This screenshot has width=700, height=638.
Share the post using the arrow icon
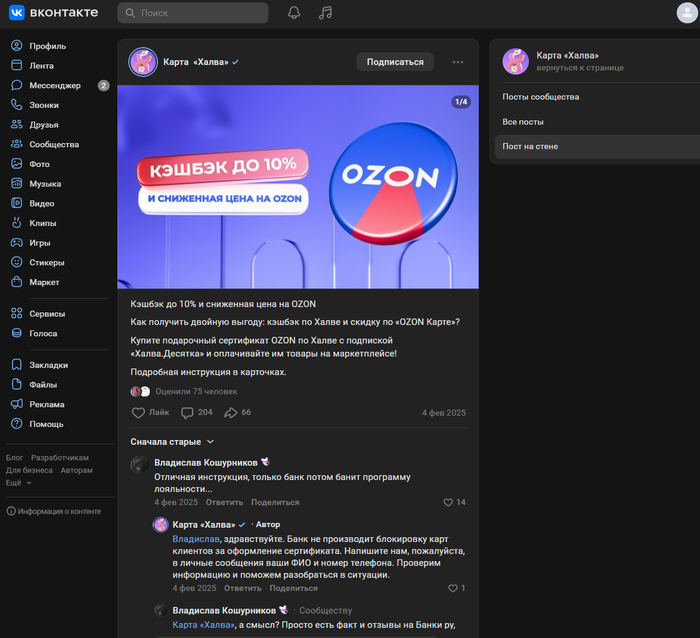click(x=238, y=412)
